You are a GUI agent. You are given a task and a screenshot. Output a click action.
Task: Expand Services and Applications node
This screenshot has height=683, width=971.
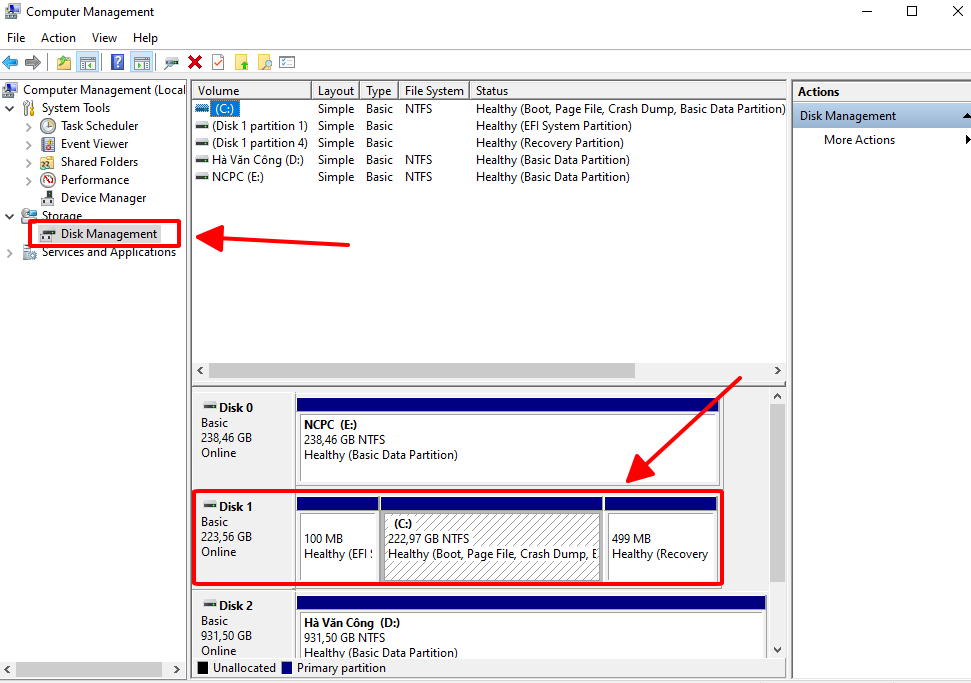point(9,253)
